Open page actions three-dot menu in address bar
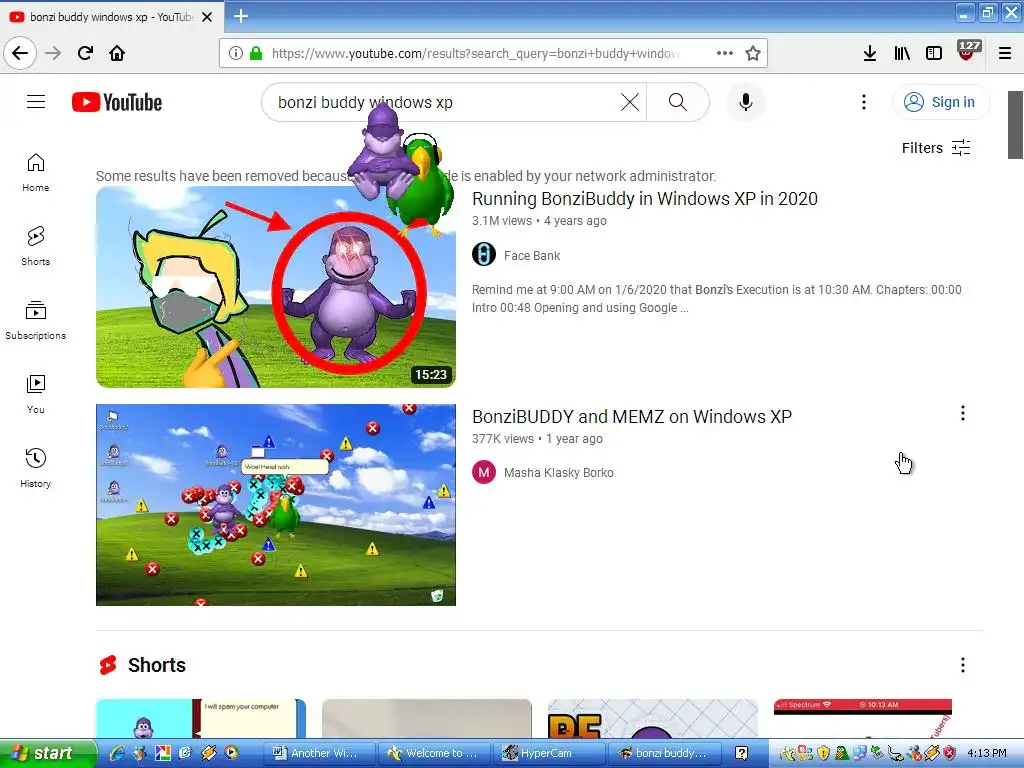This screenshot has height=768, width=1024. pyautogui.click(x=725, y=54)
